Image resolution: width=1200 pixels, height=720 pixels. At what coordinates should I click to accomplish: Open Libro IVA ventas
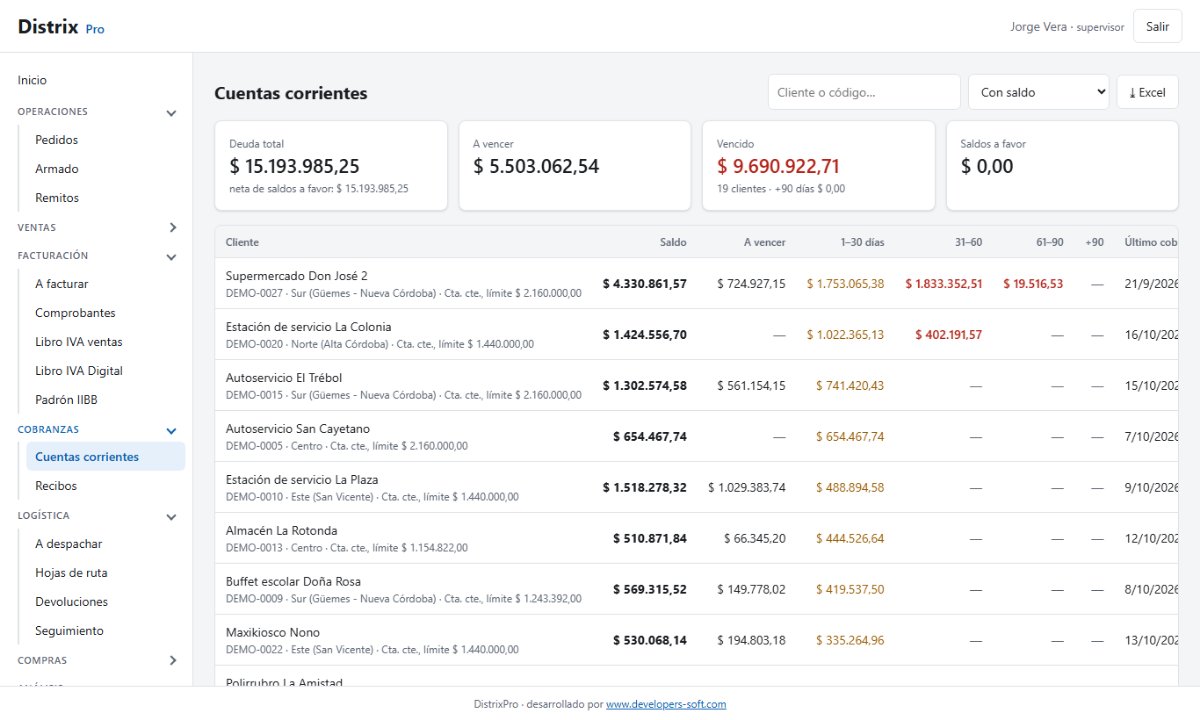pos(105,342)
